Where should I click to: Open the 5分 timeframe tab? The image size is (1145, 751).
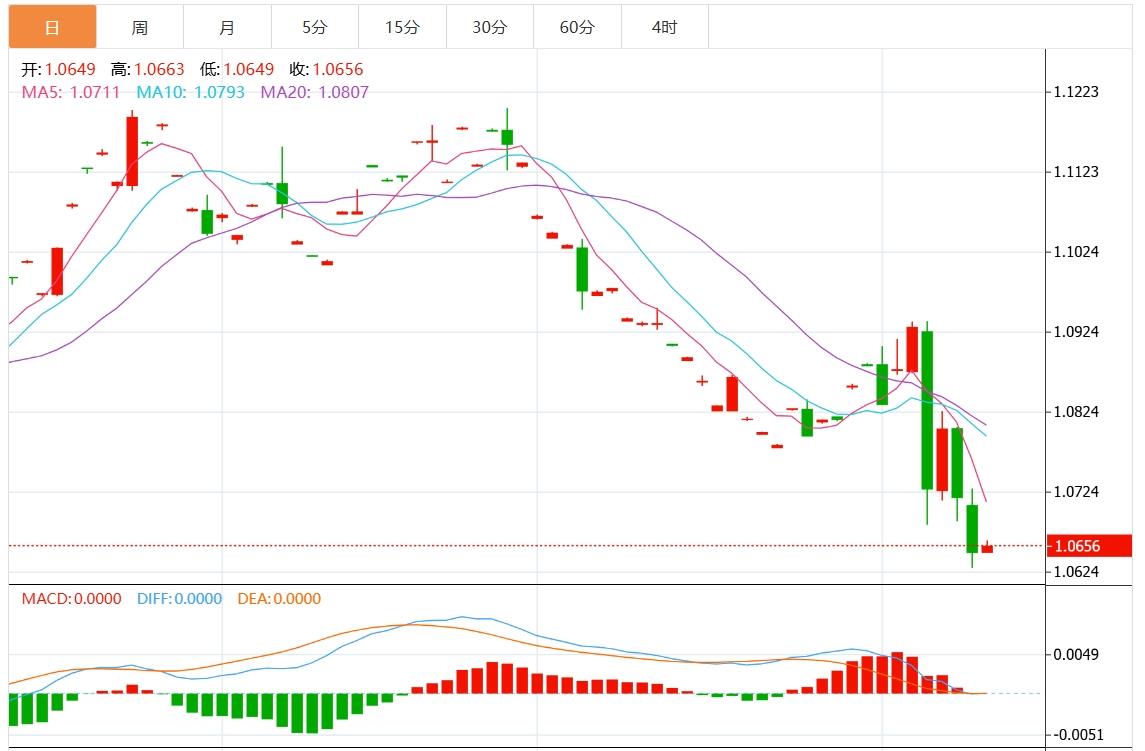click(x=314, y=27)
